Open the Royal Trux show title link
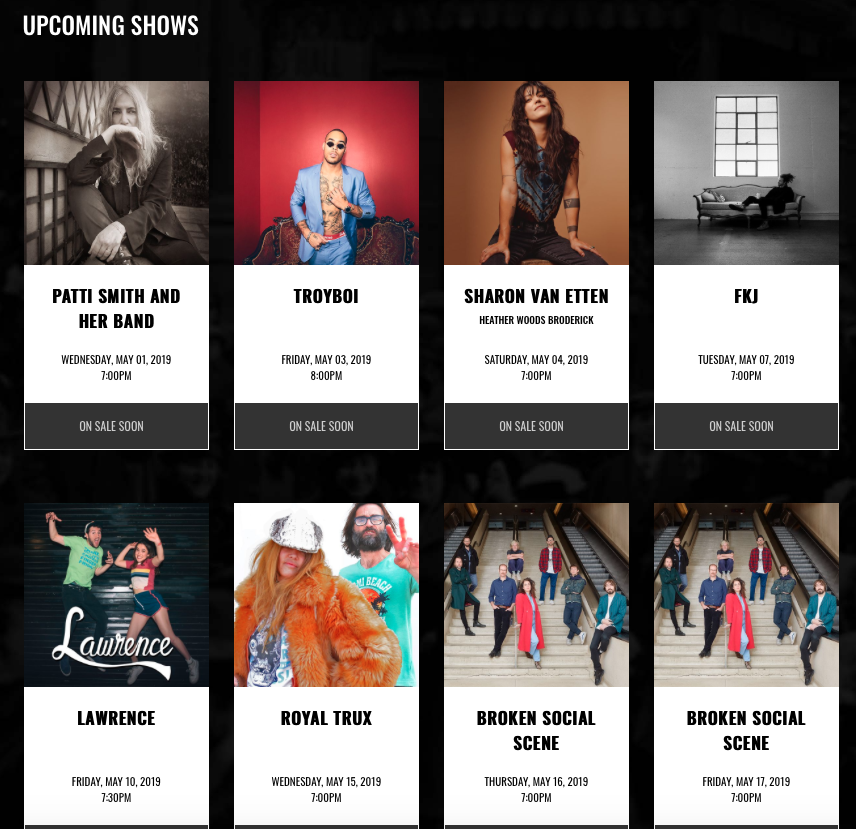Image resolution: width=856 pixels, height=829 pixels. 326,718
